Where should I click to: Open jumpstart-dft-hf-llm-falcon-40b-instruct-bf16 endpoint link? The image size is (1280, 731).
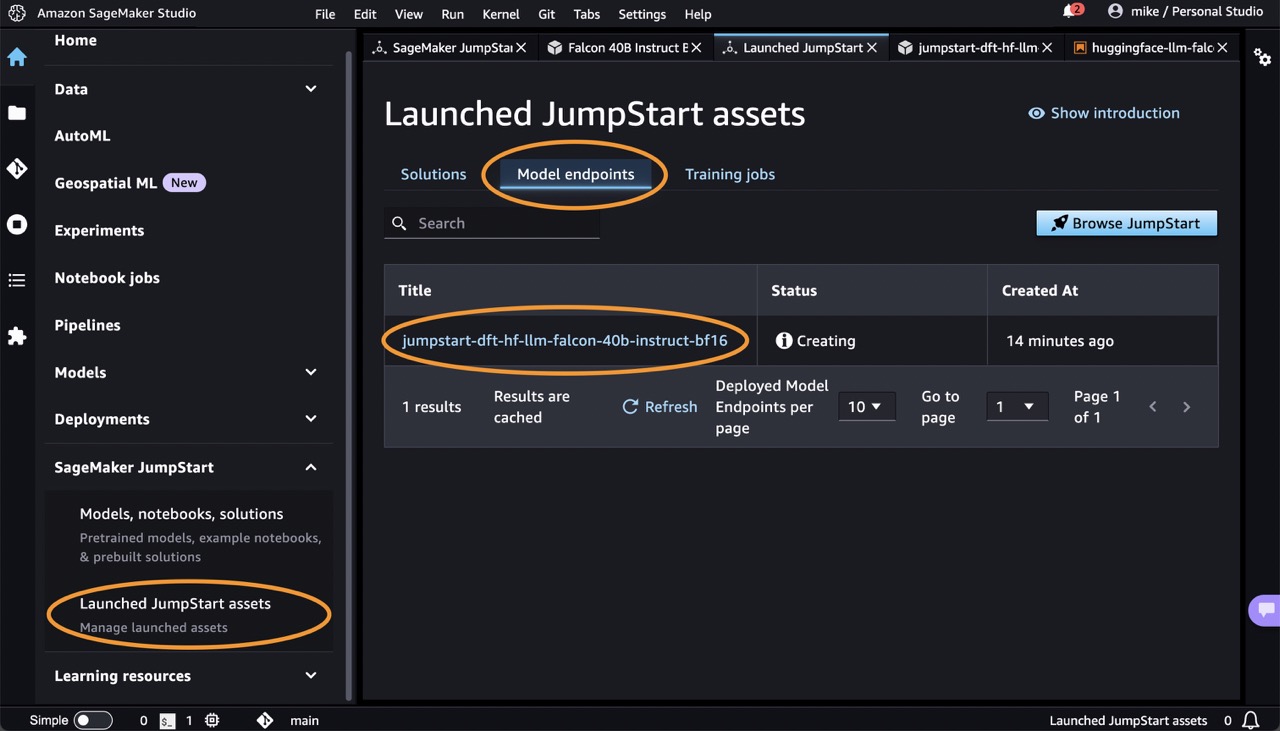click(x=565, y=341)
